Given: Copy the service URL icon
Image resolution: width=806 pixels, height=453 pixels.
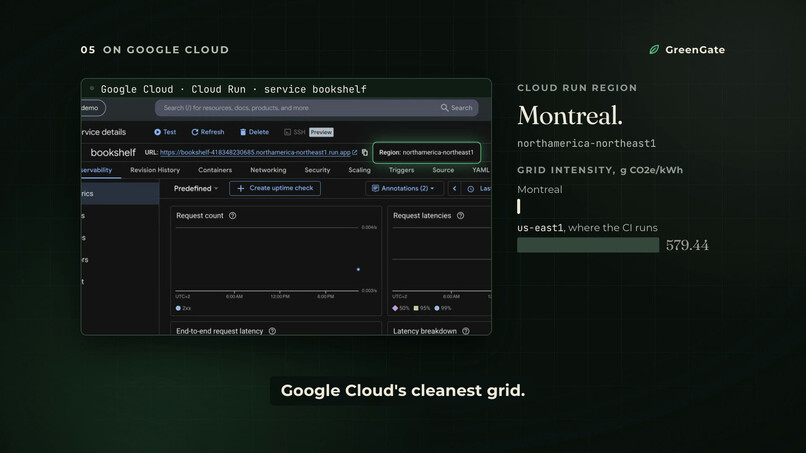Looking at the screenshot, I should (364, 152).
